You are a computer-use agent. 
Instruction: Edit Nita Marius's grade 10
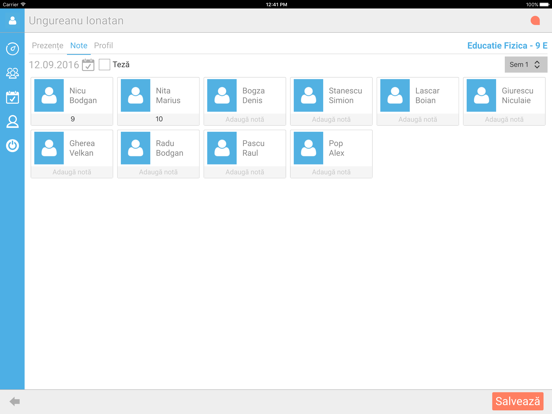158,119
